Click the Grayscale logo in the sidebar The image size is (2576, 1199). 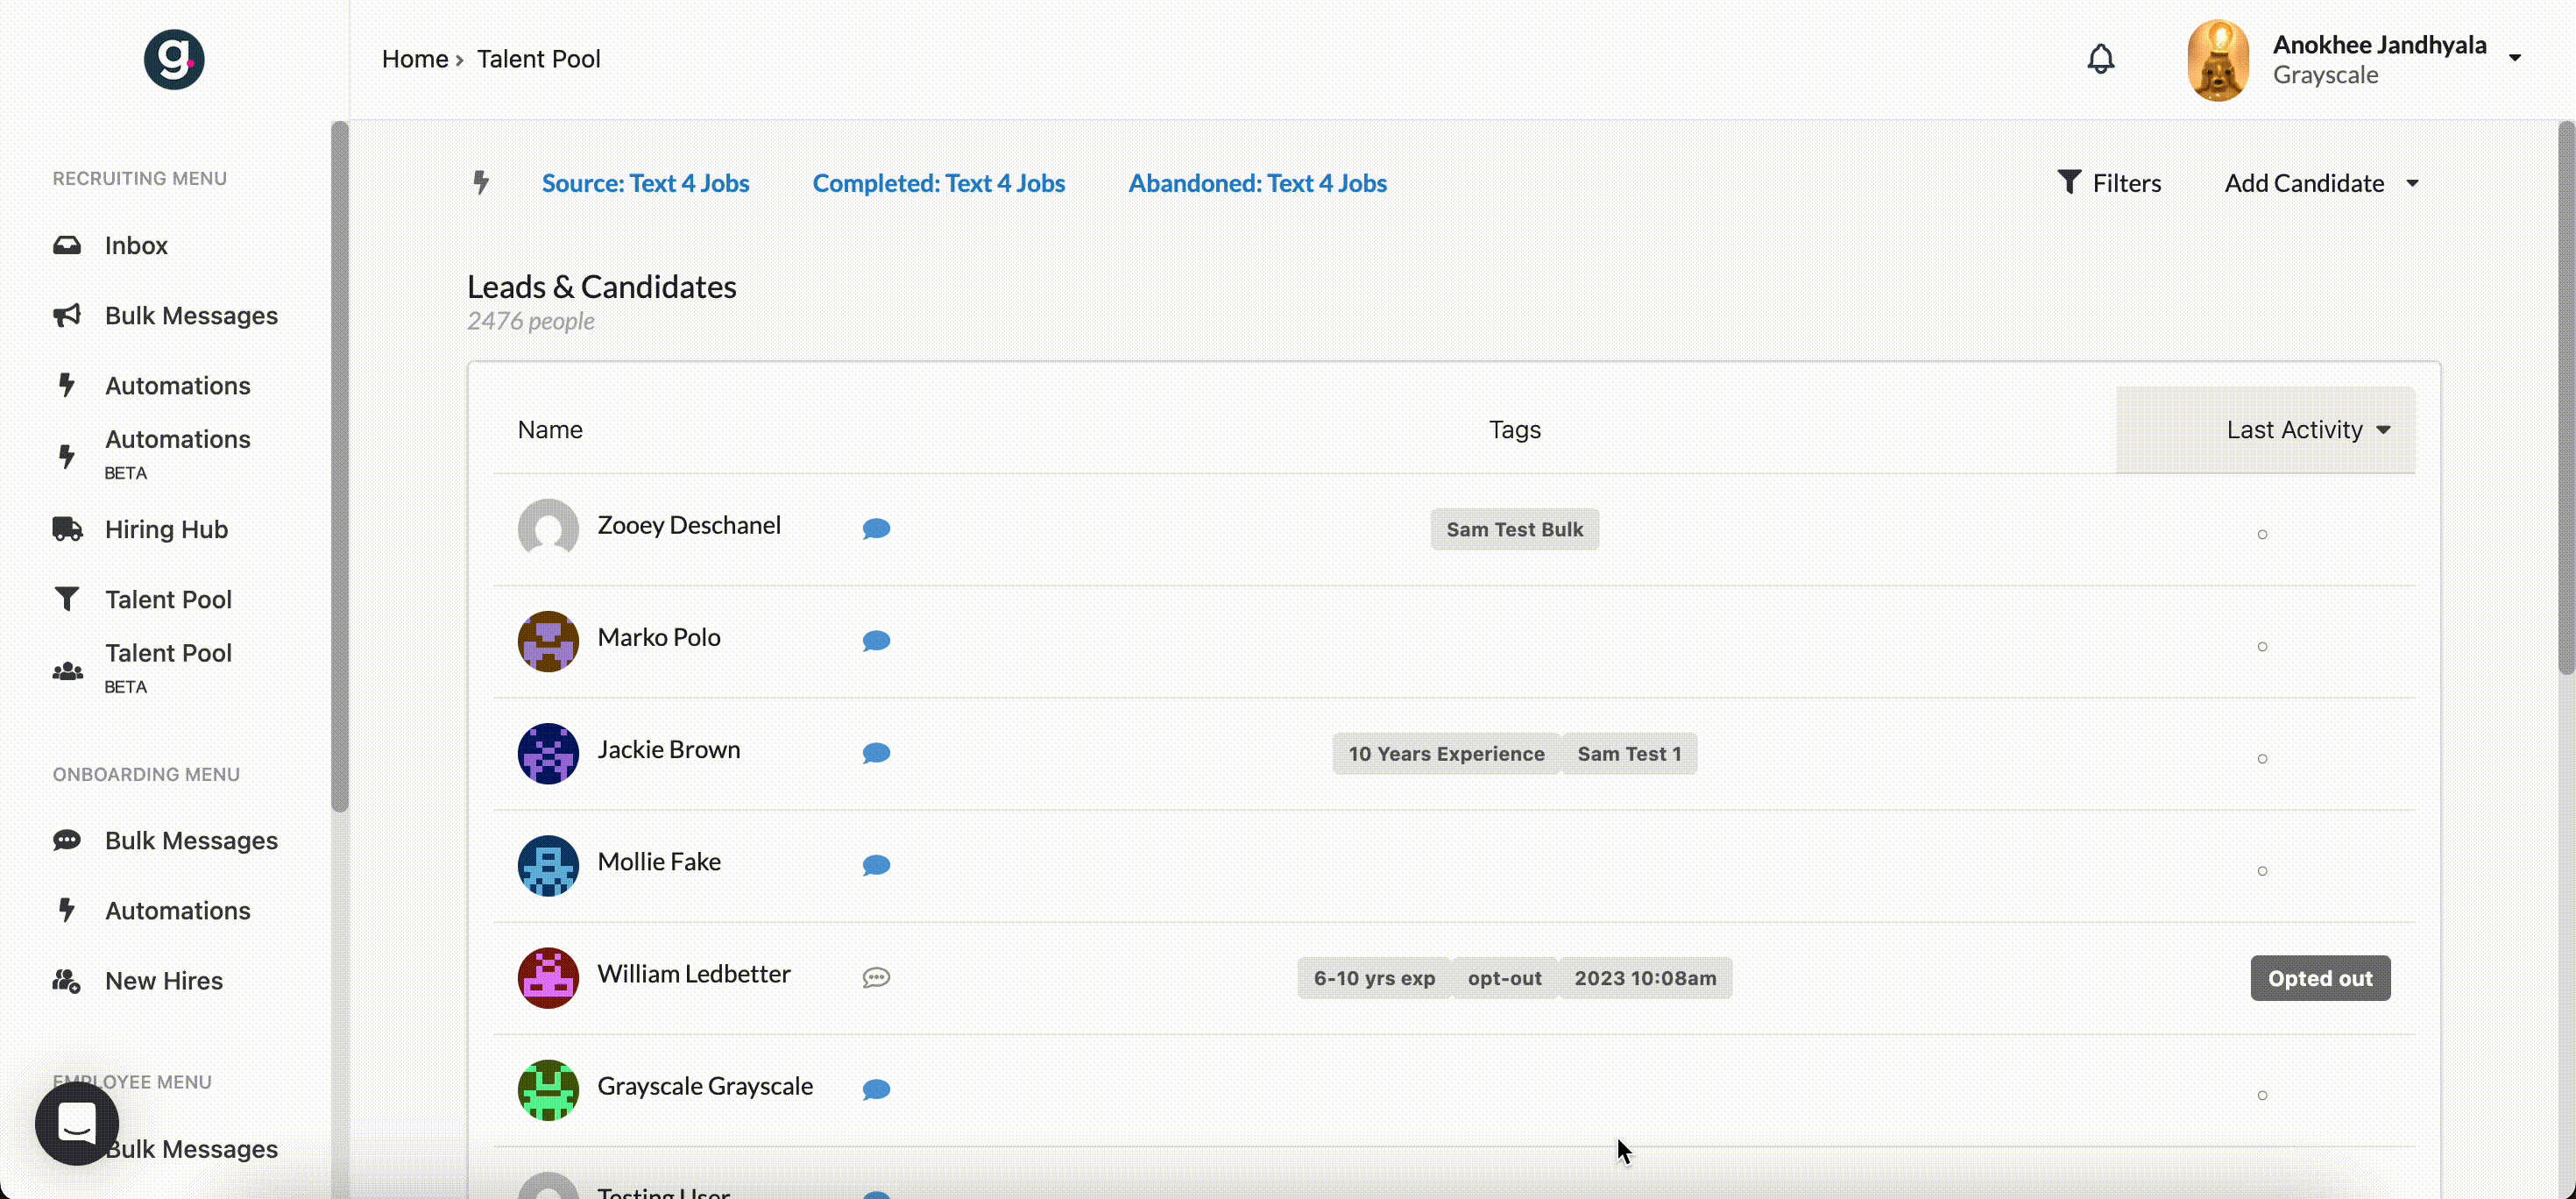click(174, 59)
